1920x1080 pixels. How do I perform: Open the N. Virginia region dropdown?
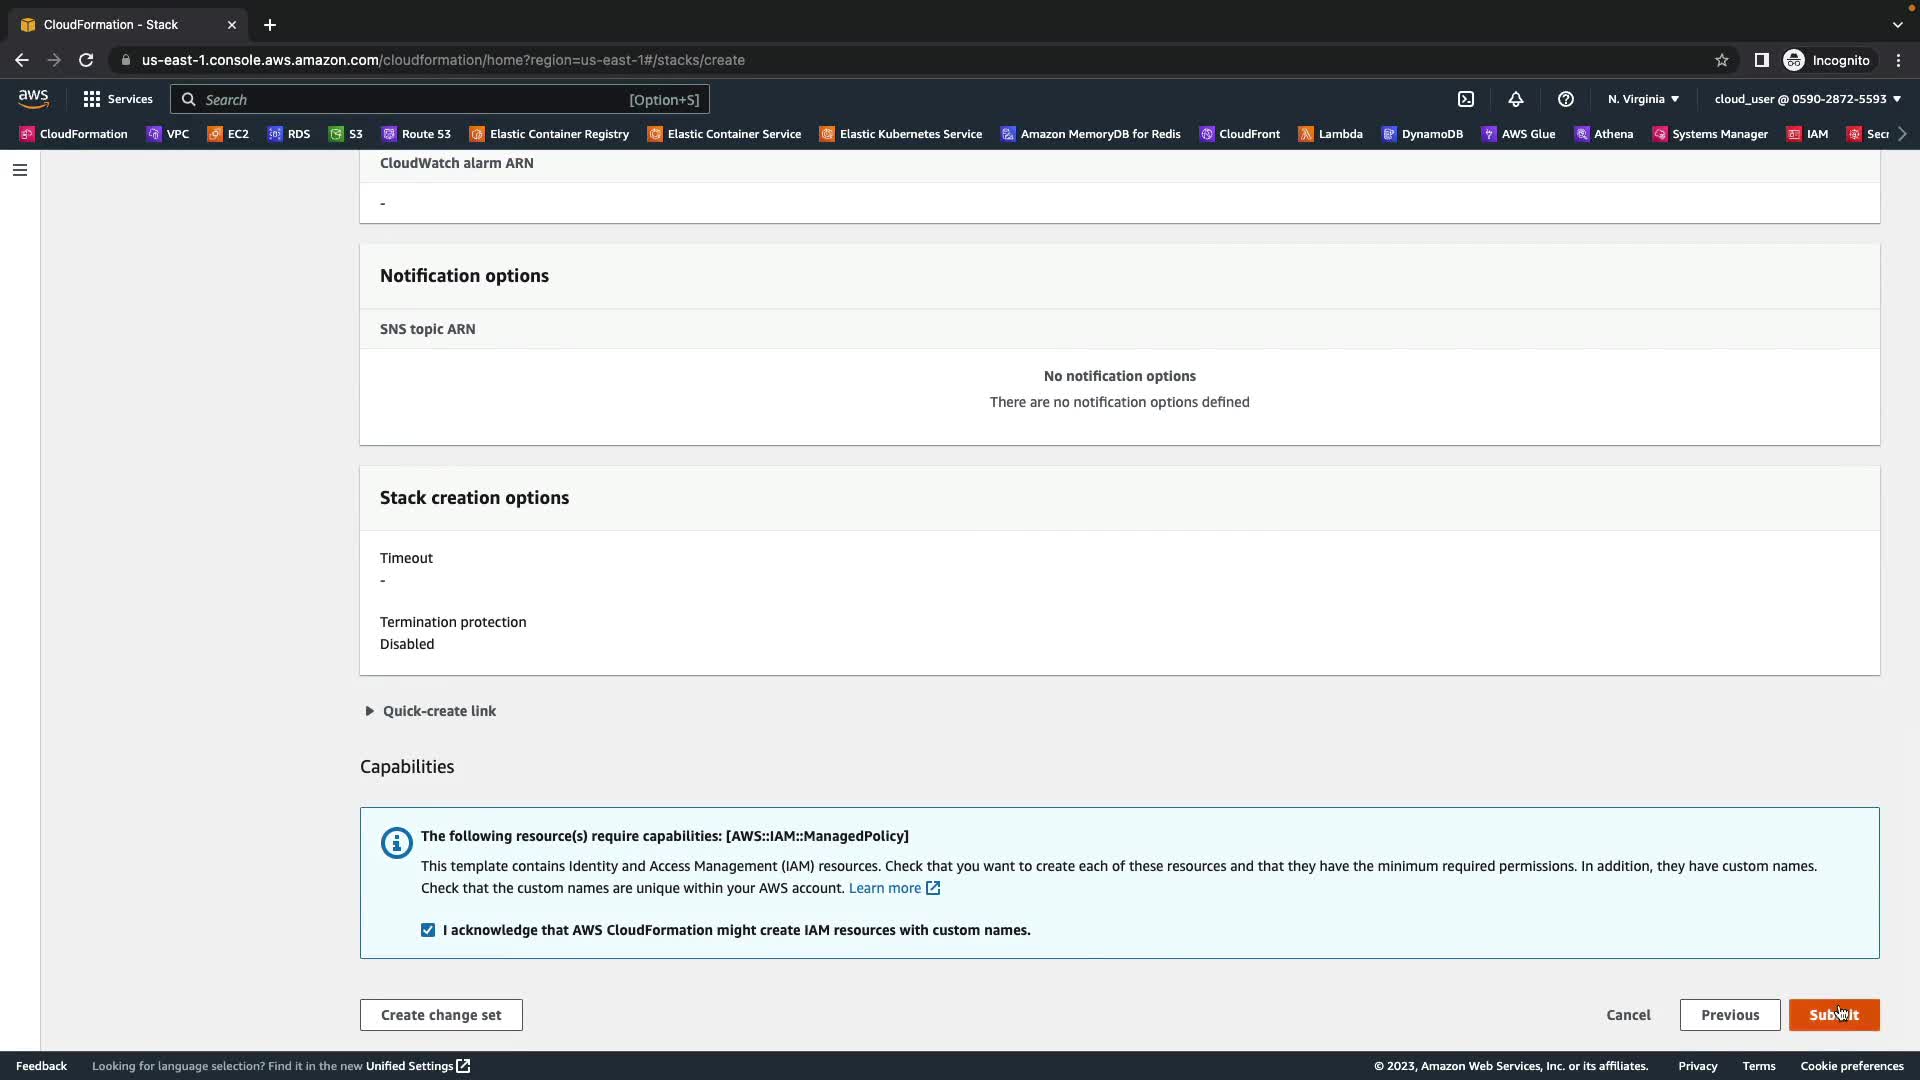[1643, 99]
